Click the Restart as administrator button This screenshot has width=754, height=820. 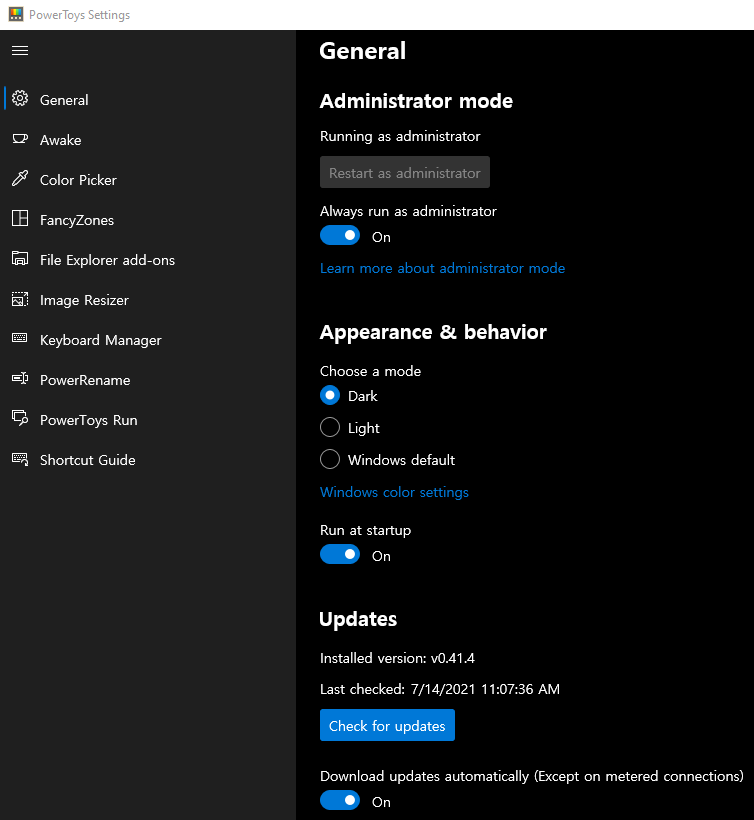coord(405,172)
